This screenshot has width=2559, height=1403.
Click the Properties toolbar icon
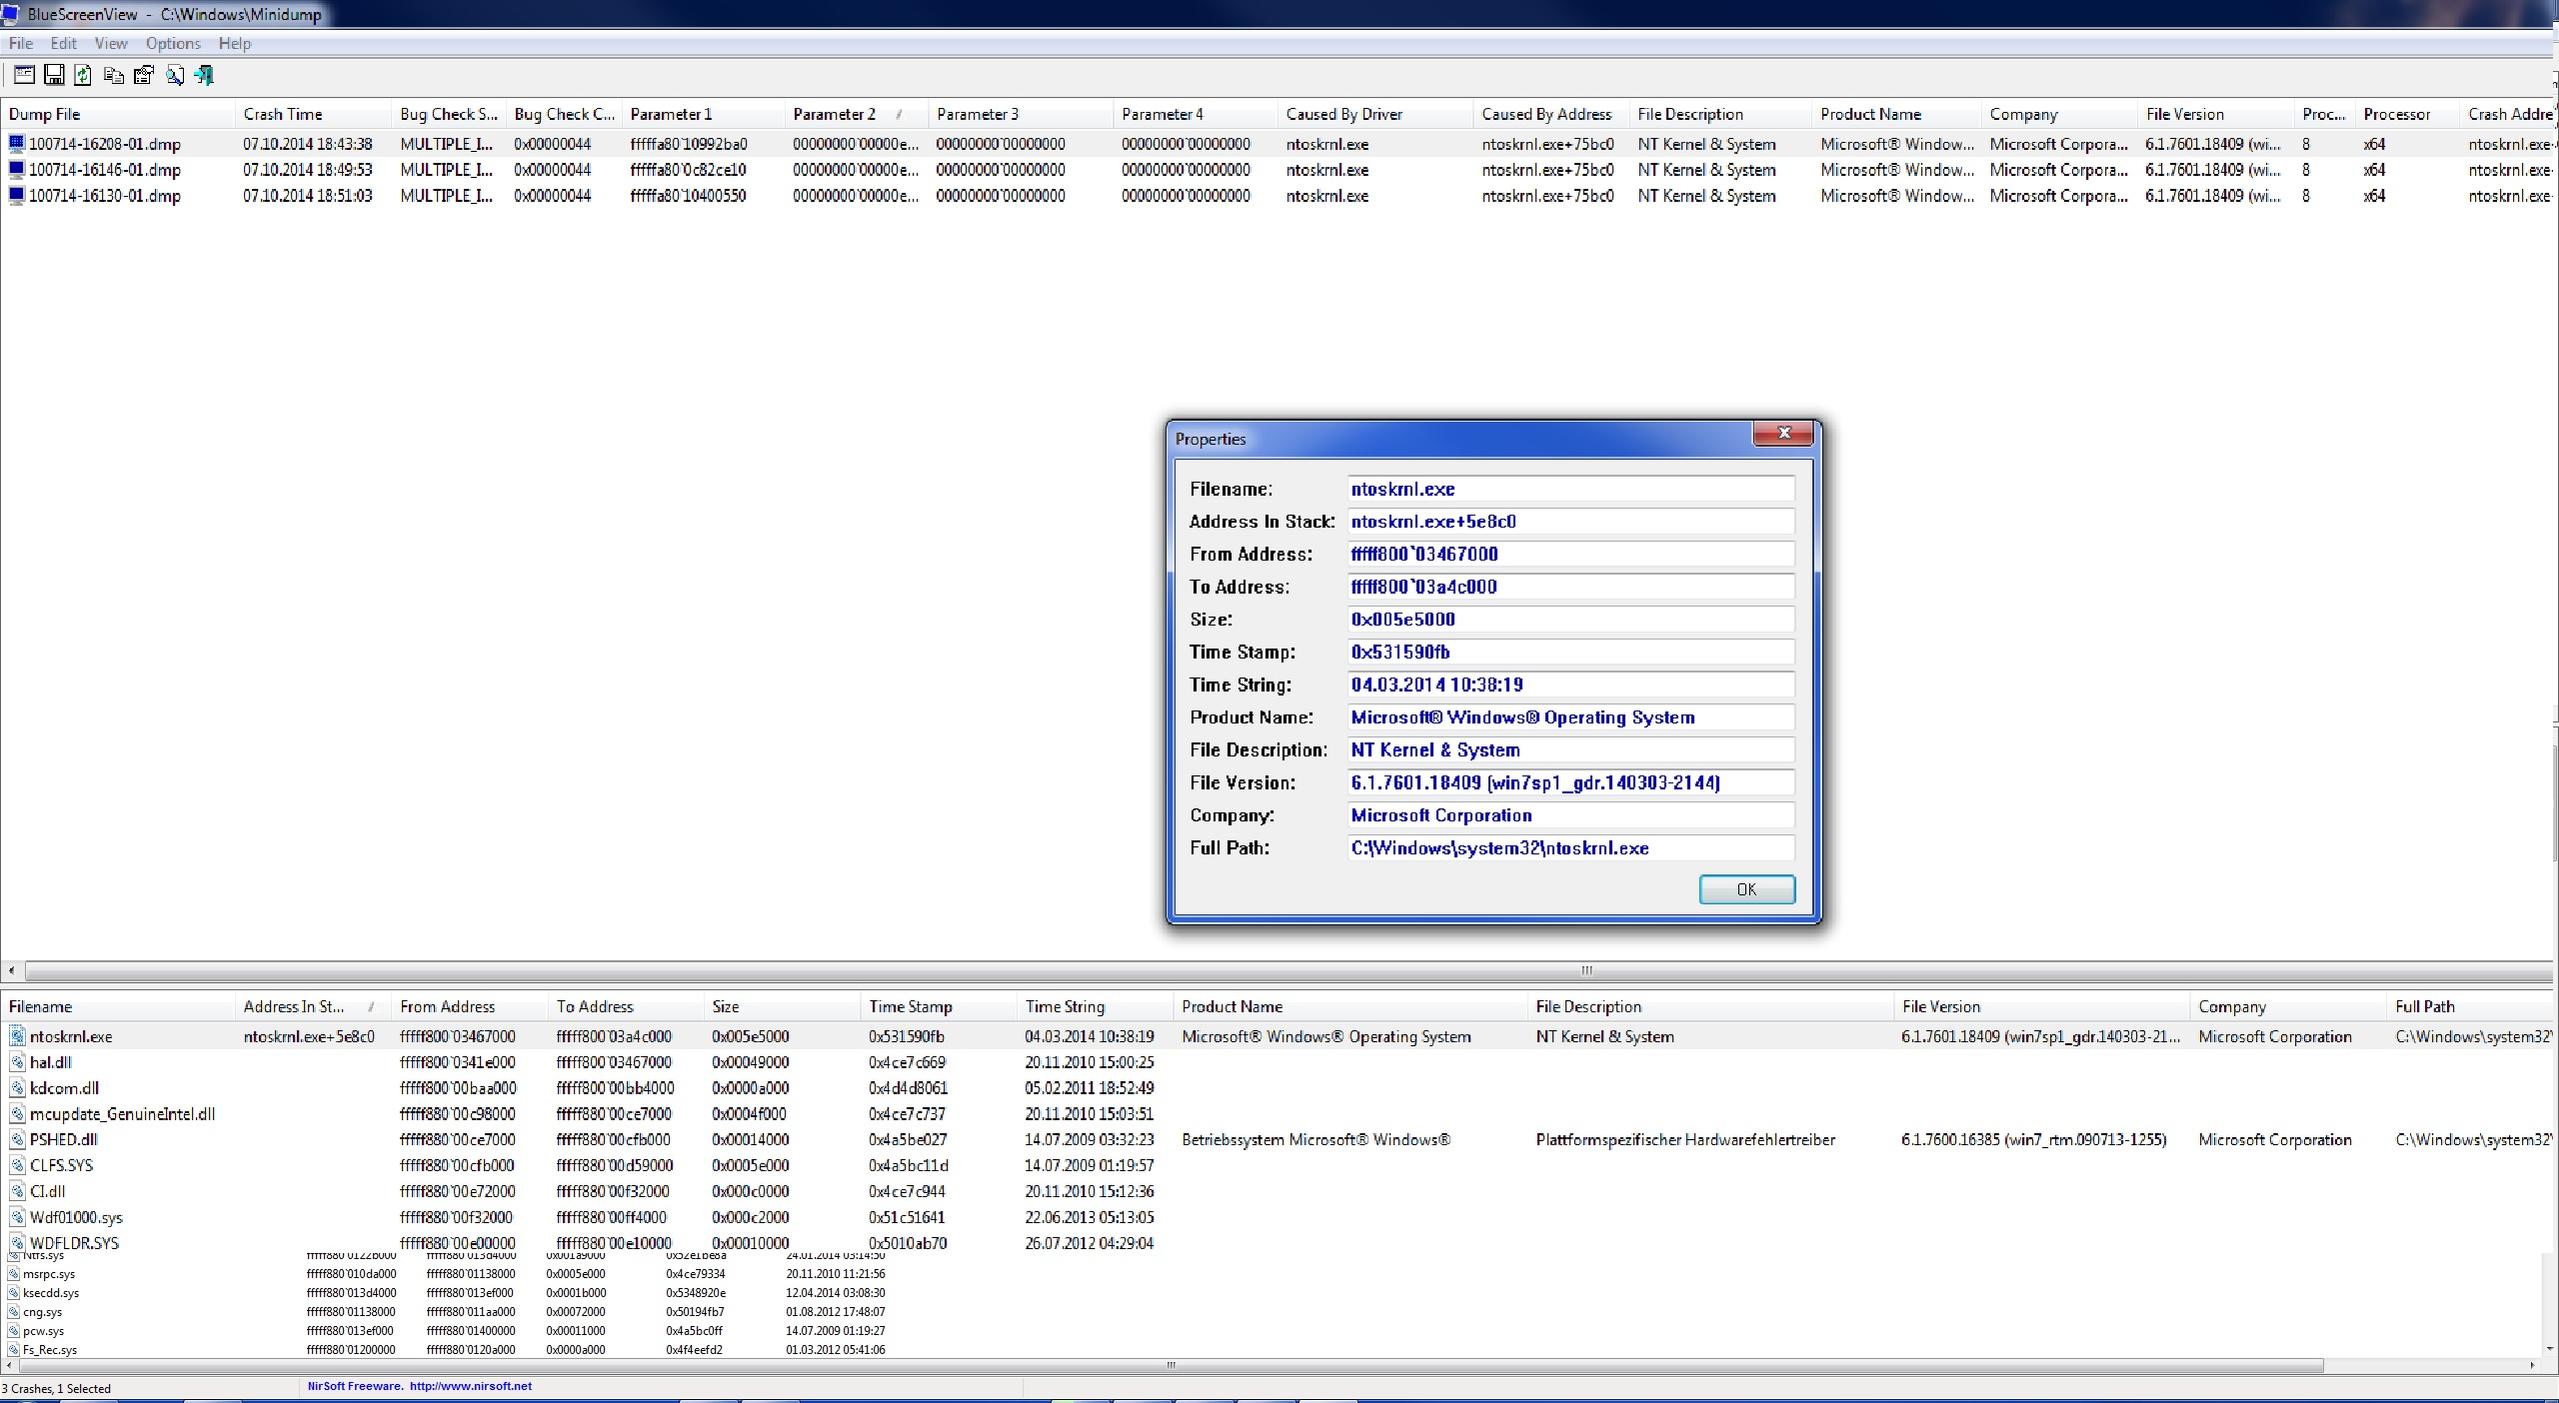coord(143,75)
